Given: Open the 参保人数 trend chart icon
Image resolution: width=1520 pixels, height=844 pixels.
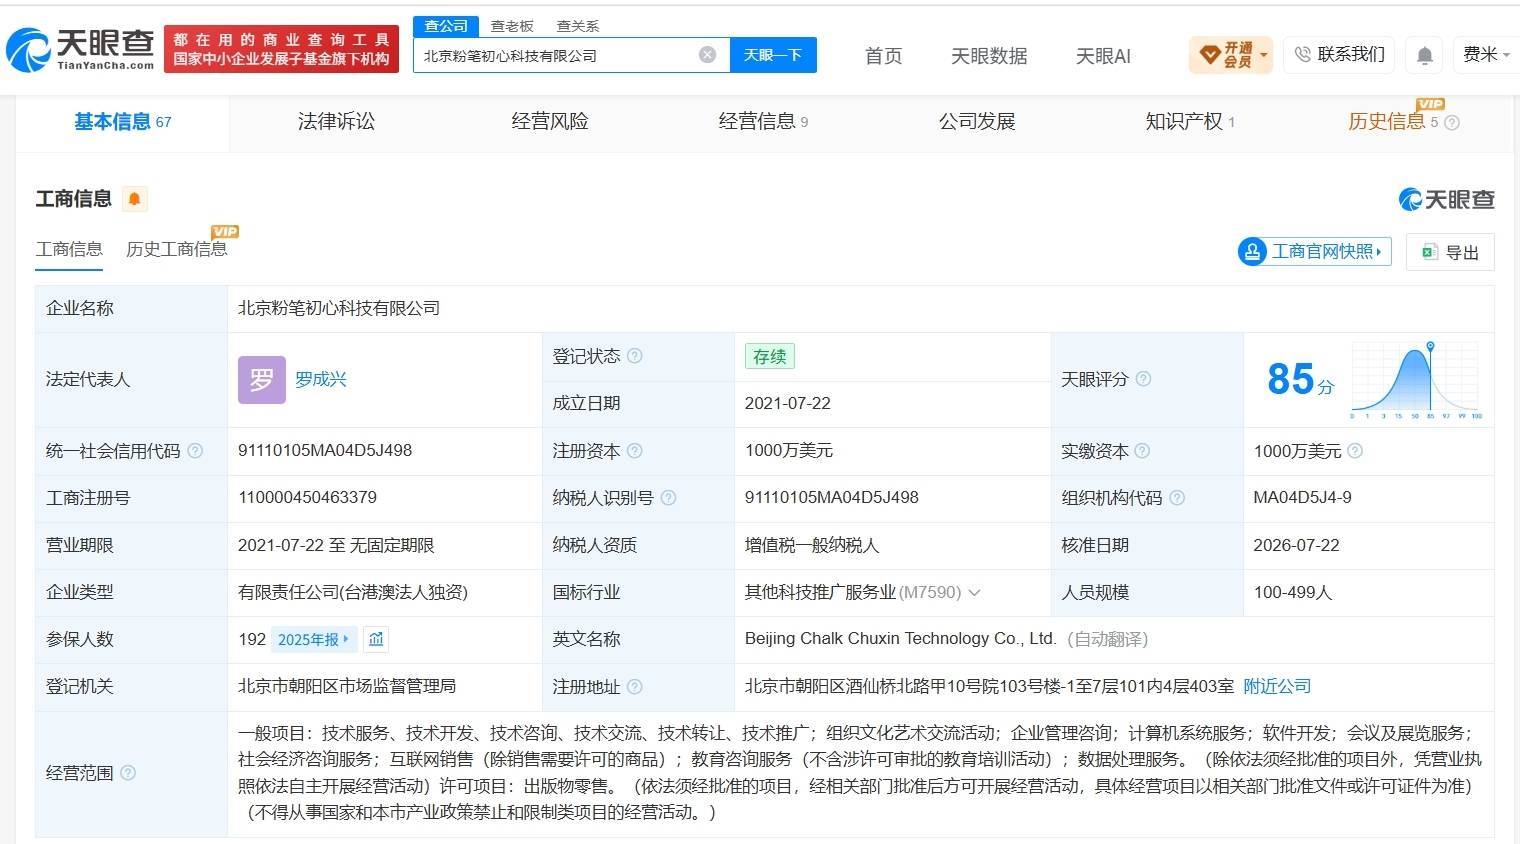Looking at the screenshot, I should click(x=376, y=639).
